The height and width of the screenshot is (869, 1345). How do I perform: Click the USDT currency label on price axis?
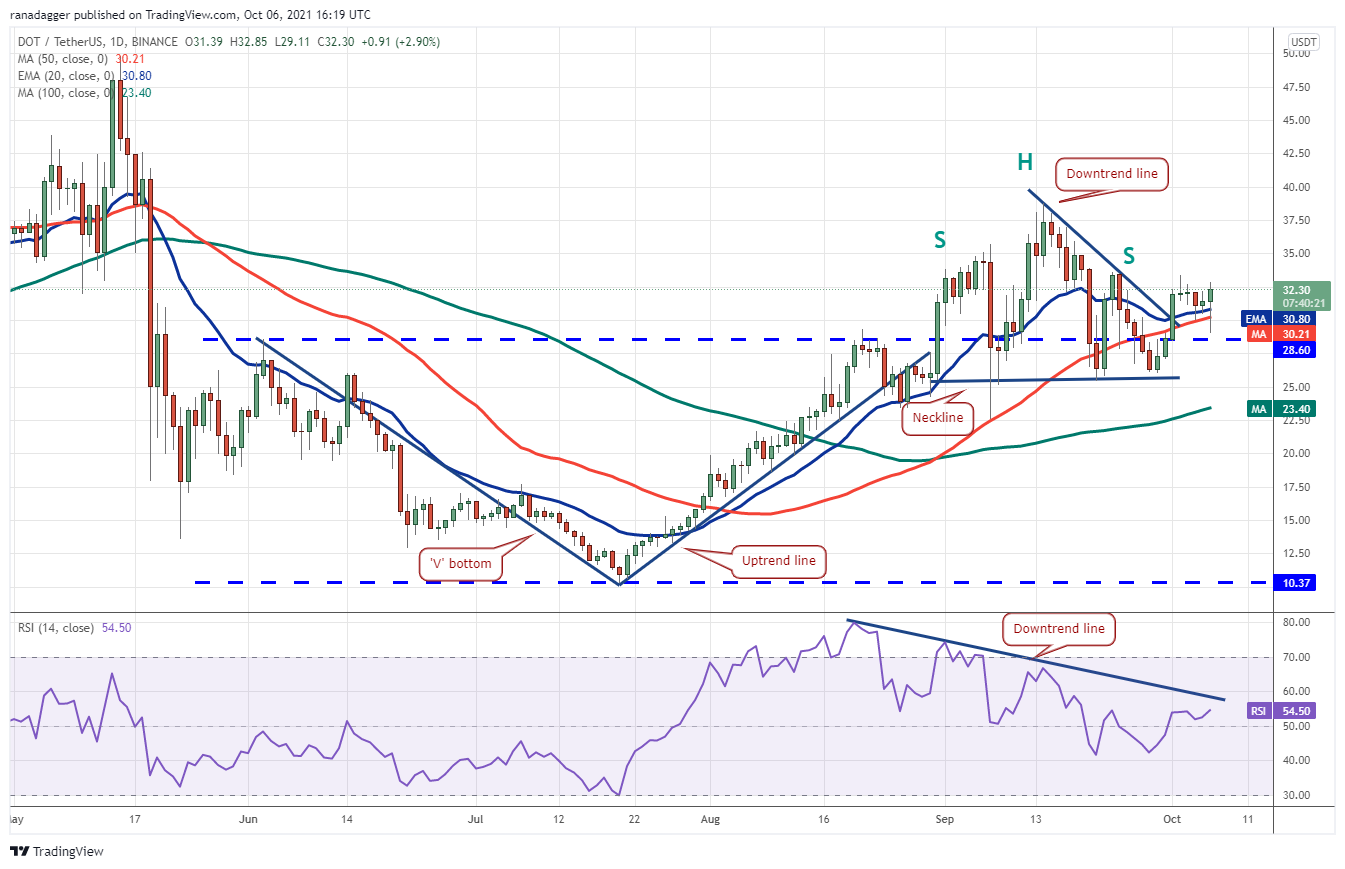1303,42
